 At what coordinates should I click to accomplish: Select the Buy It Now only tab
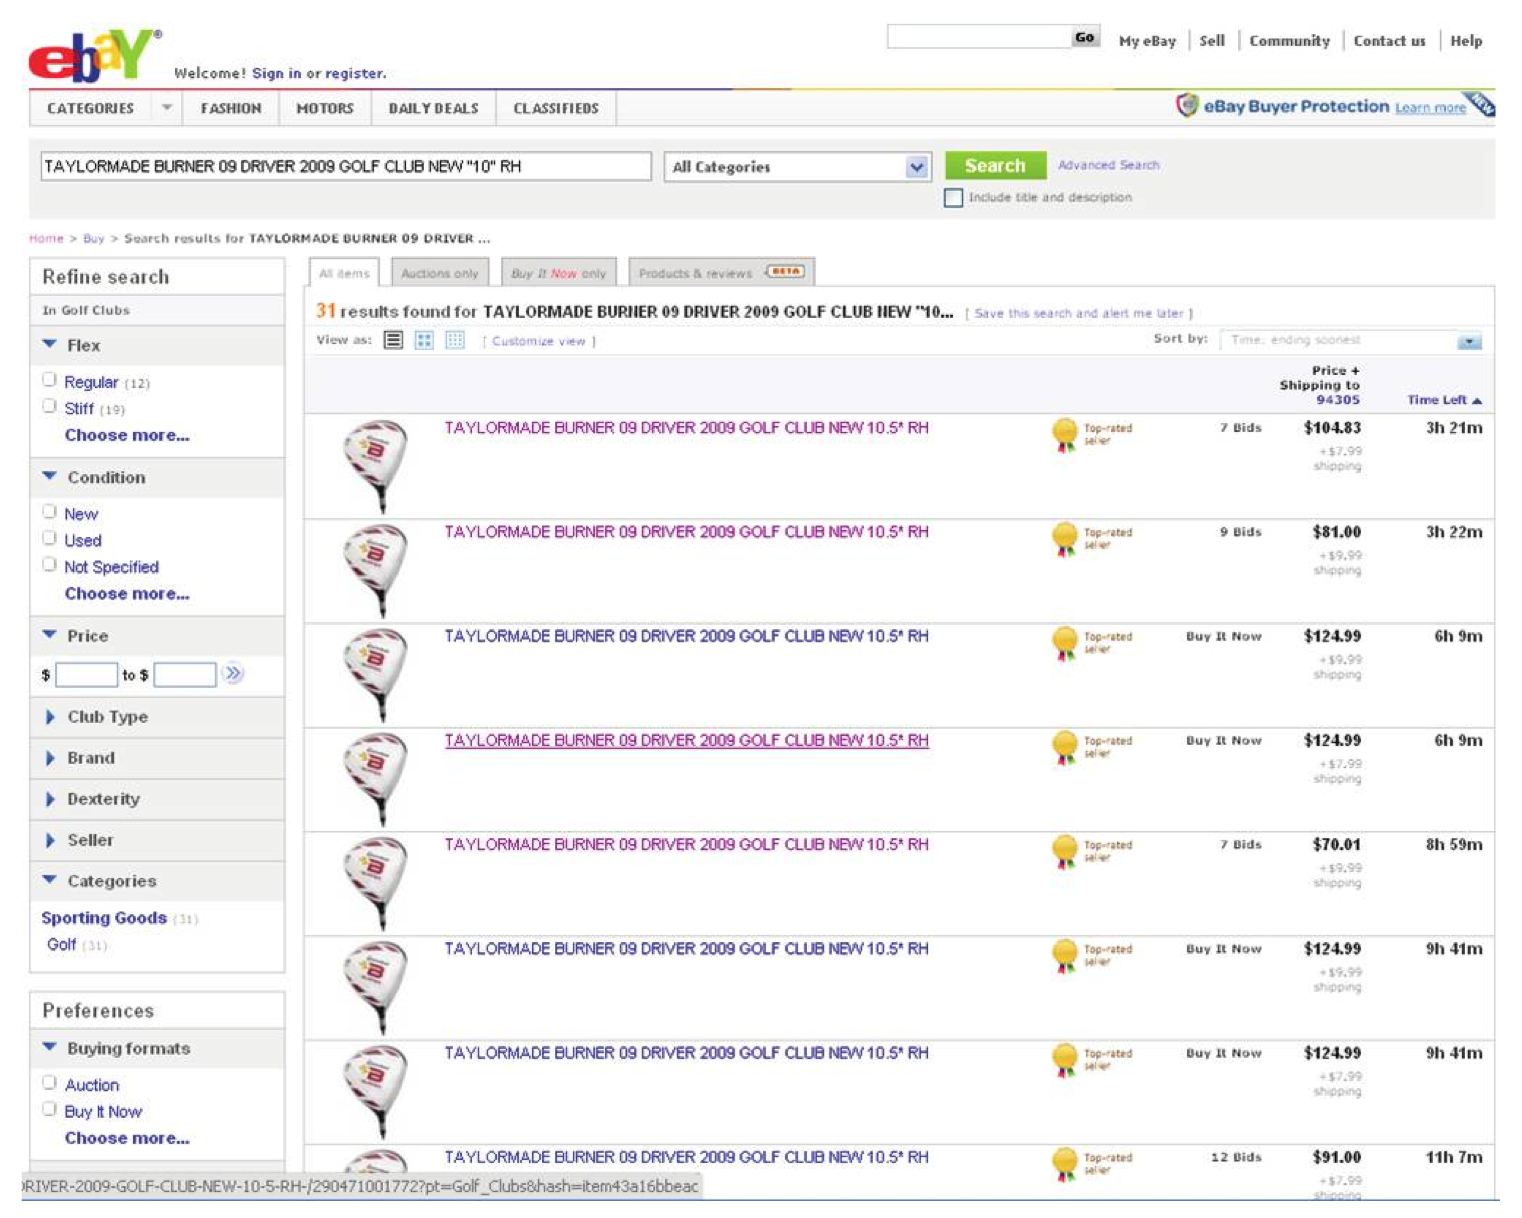tap(558, 273)
